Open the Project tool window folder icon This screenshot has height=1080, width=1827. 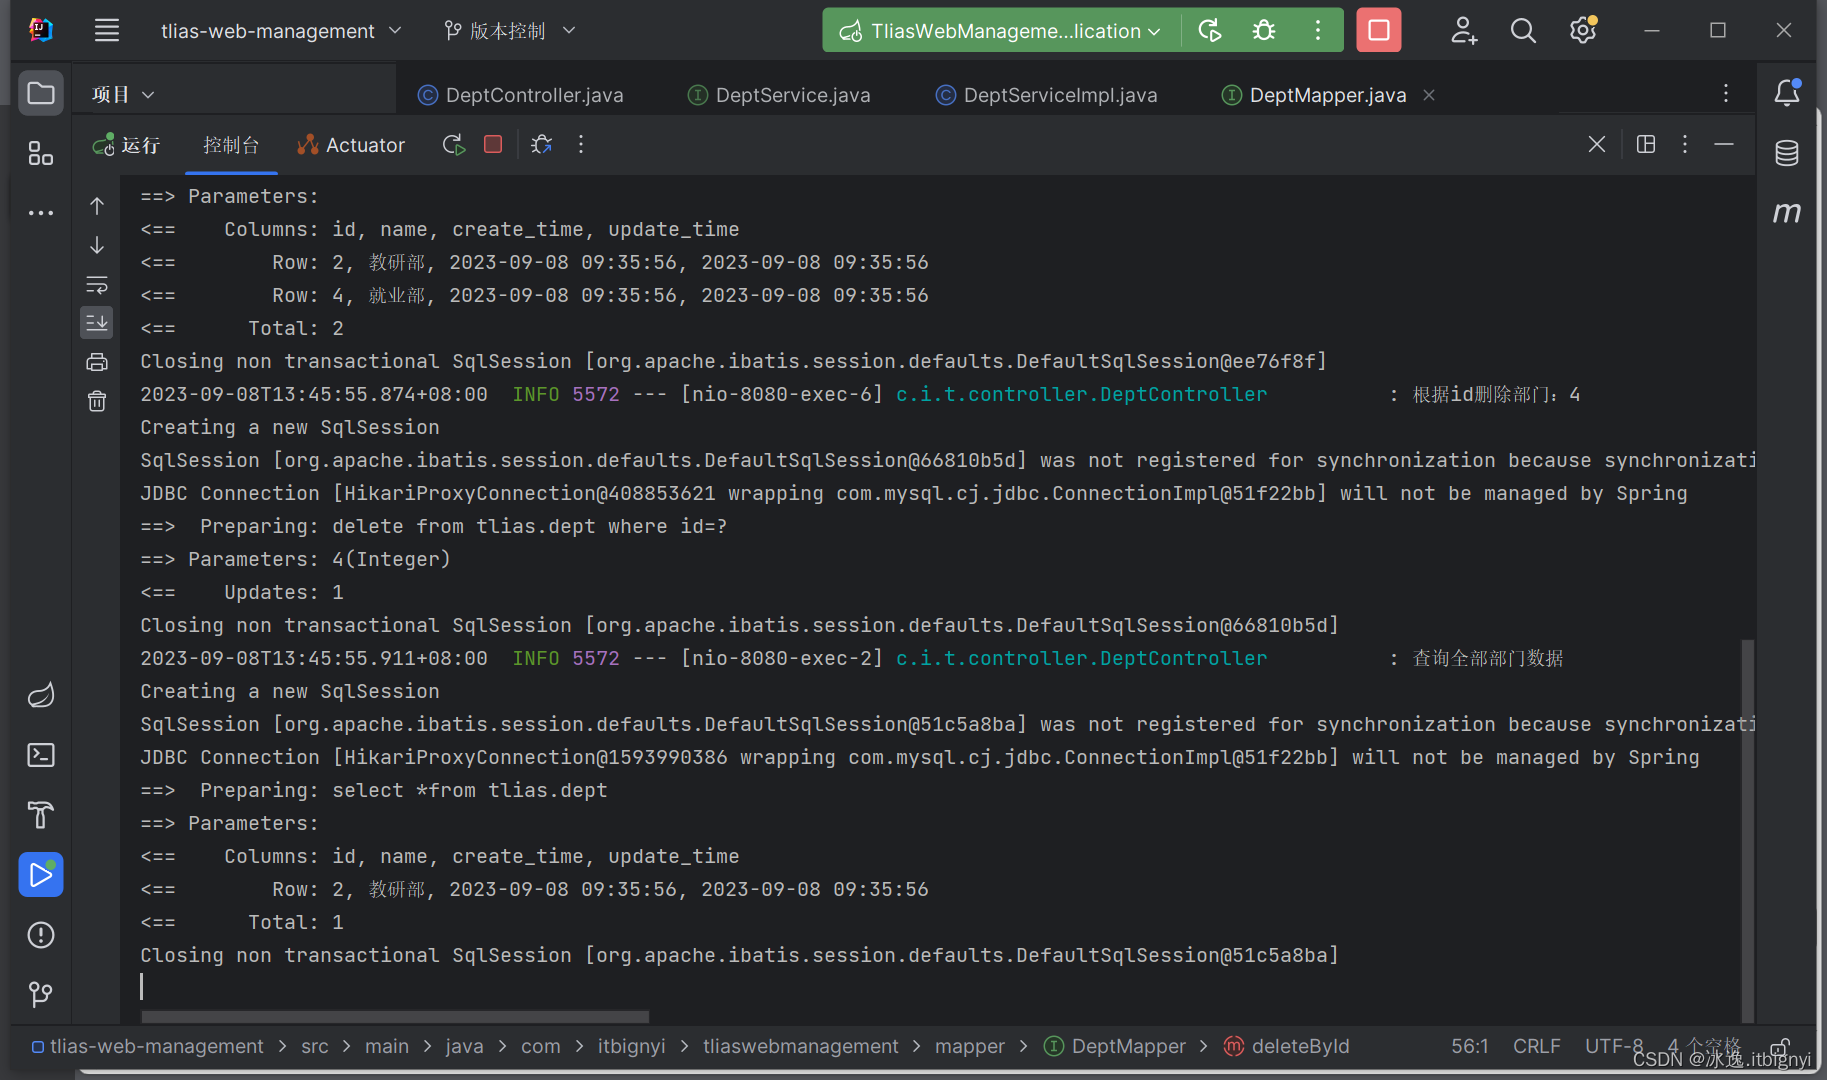(x=41, y=94)
